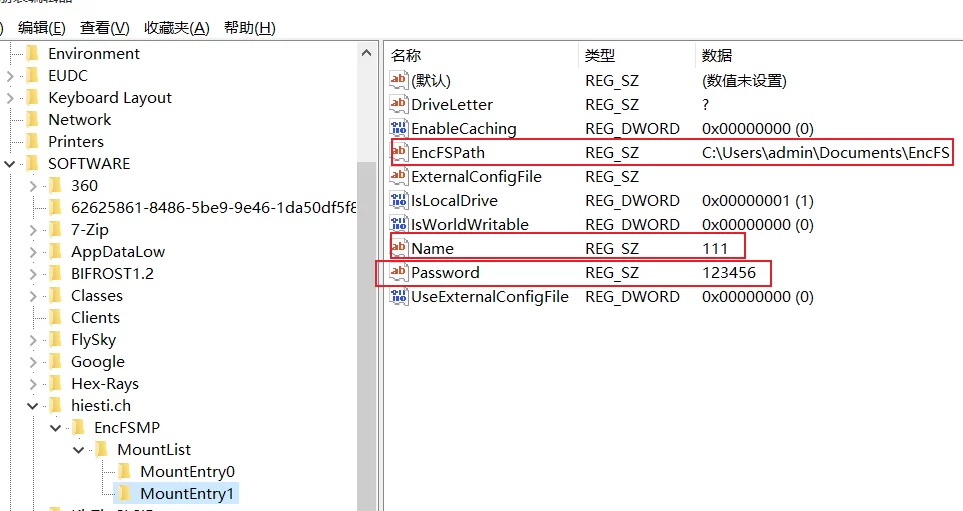Click the DWORD icon beside IsLocalDrive

399,201
